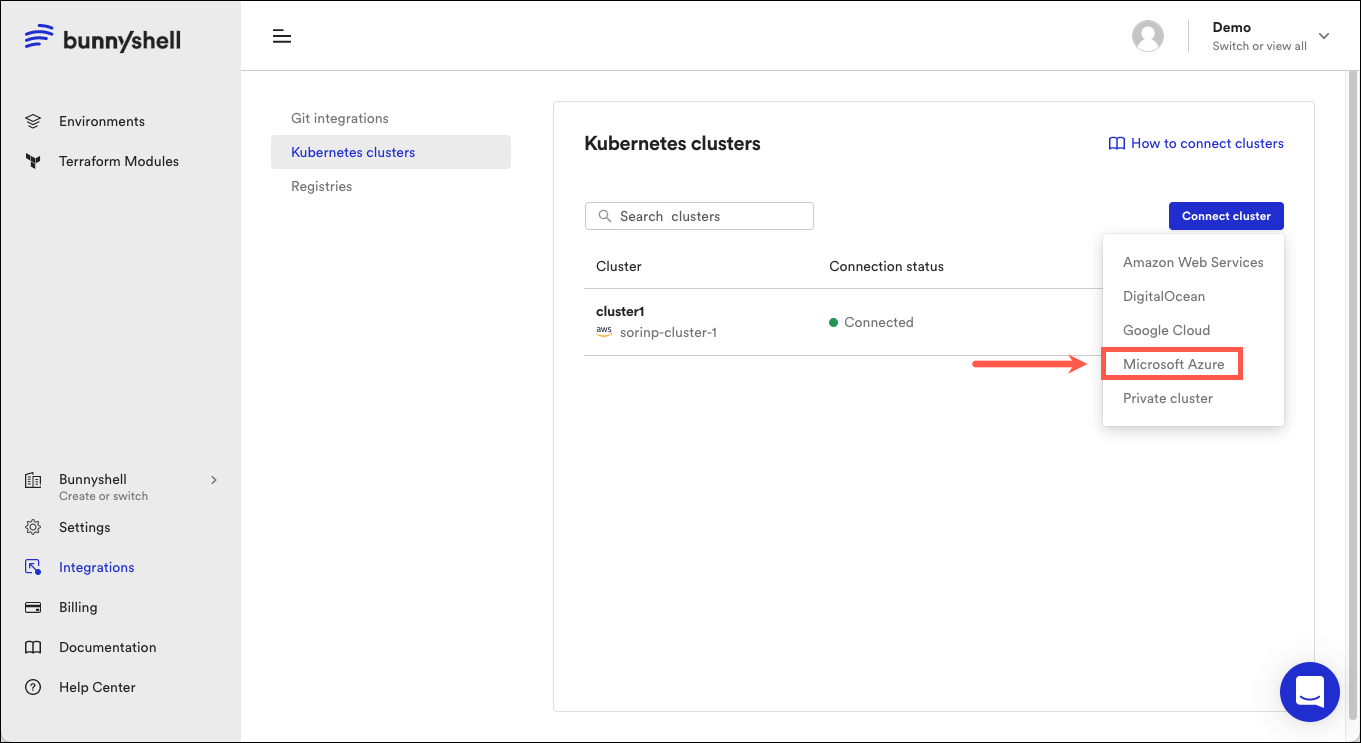The height and width of the screenshot is (743, 1361).
Task: Click the Bunnyshell organization building icon
Action: click(x=33, y=480)
